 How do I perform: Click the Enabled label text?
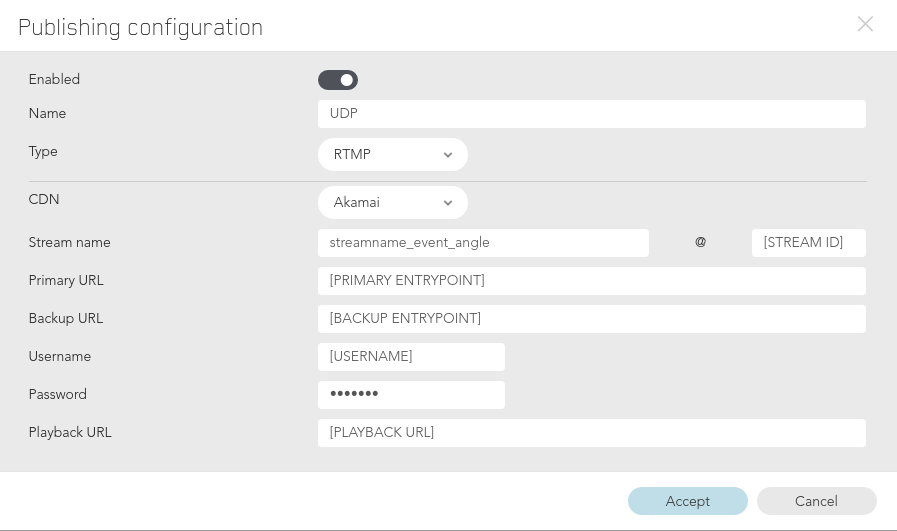pyautogui.click(x=54, y=79)
